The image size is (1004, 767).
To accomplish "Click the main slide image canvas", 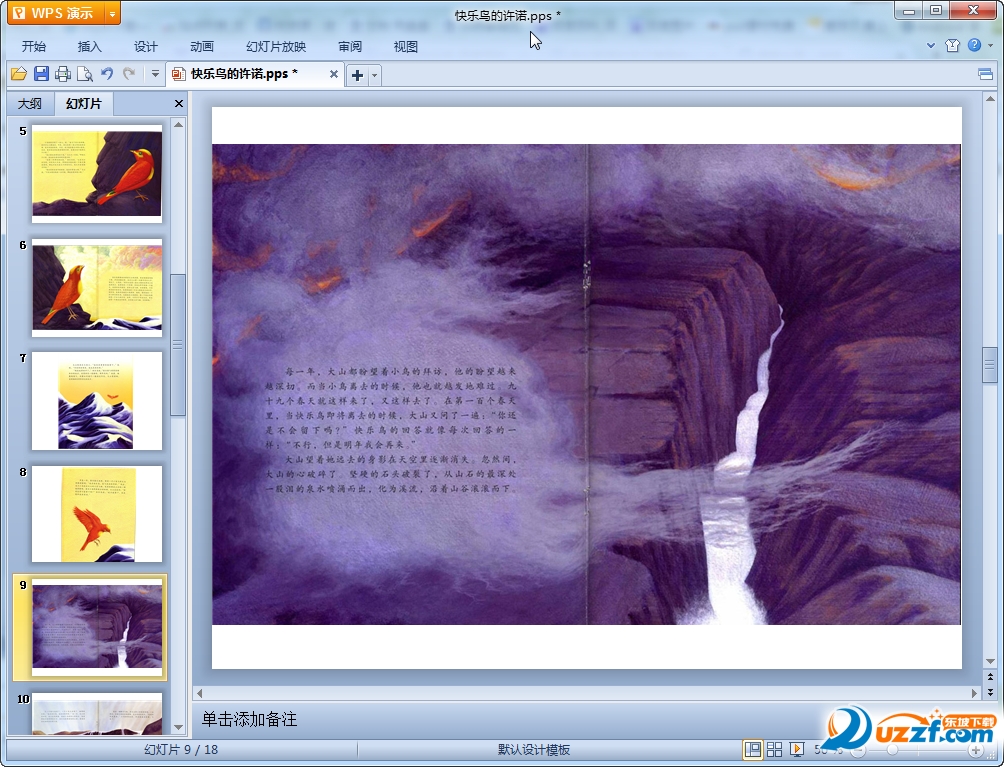I will 587,384.
